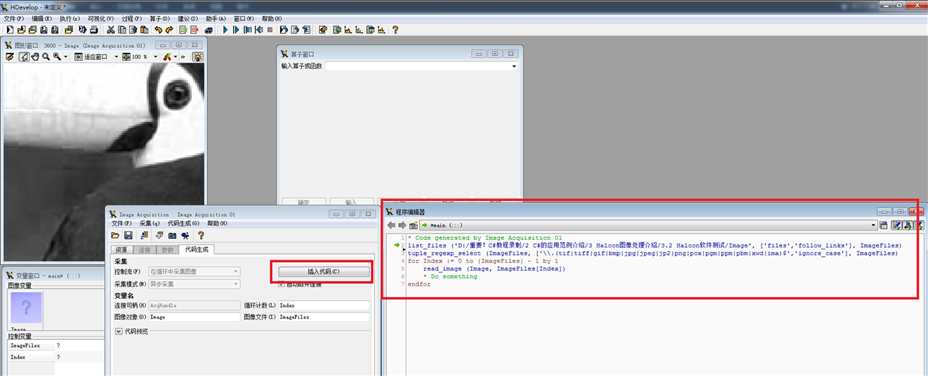Switch to the 资源 tab

[121, 250]
